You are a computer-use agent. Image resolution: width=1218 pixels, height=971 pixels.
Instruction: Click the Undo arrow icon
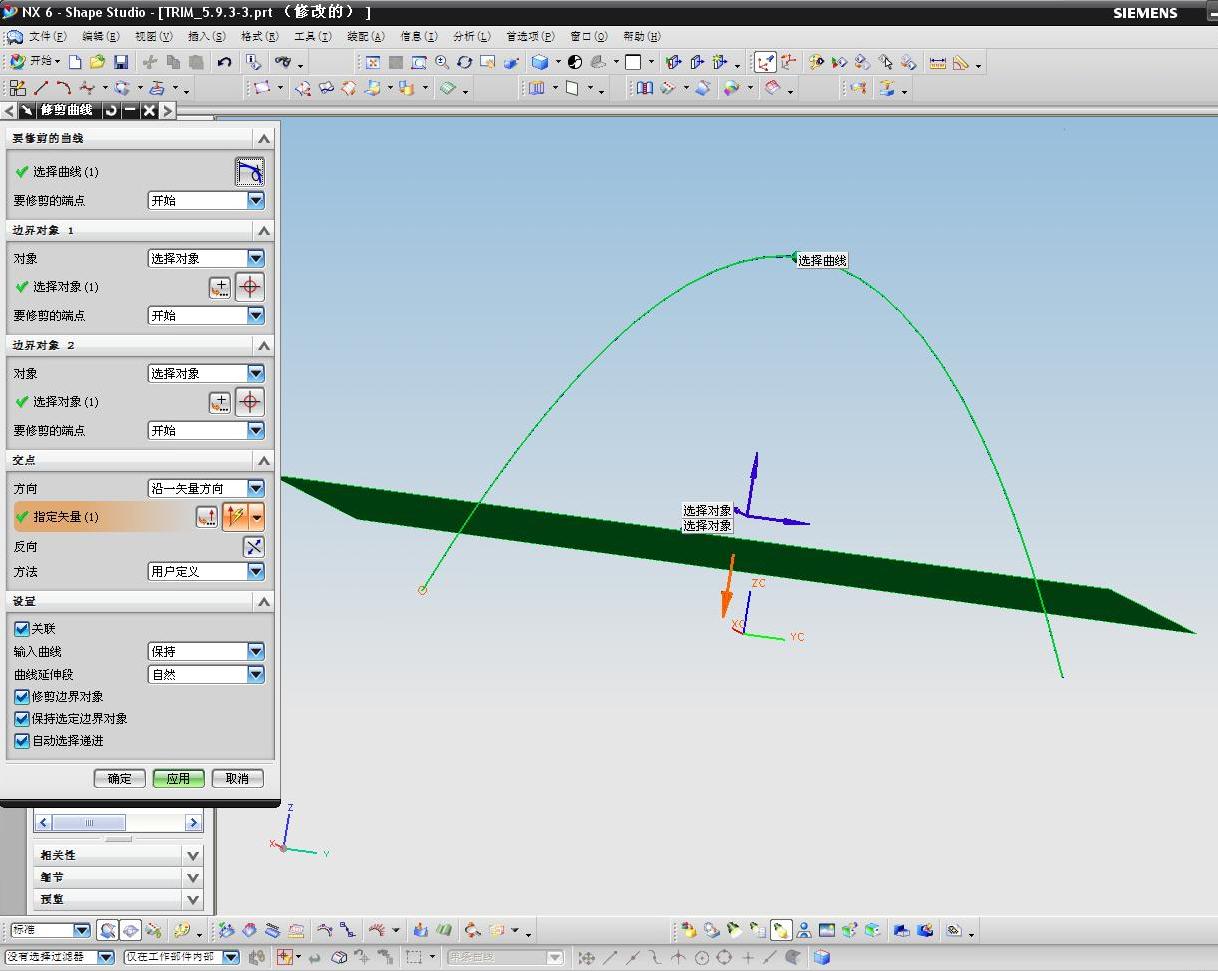click(224, 62)
